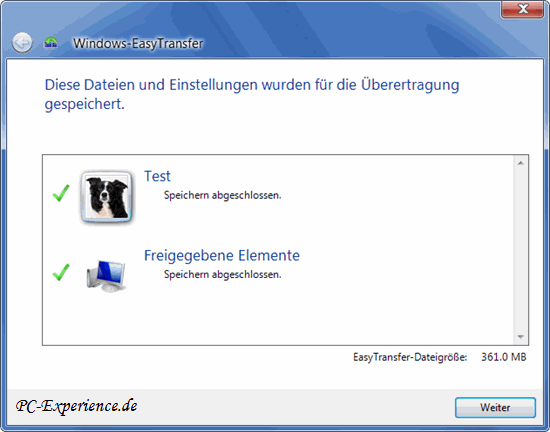
Task: Click the scrollbar down arrow
Action: point(521,337)
